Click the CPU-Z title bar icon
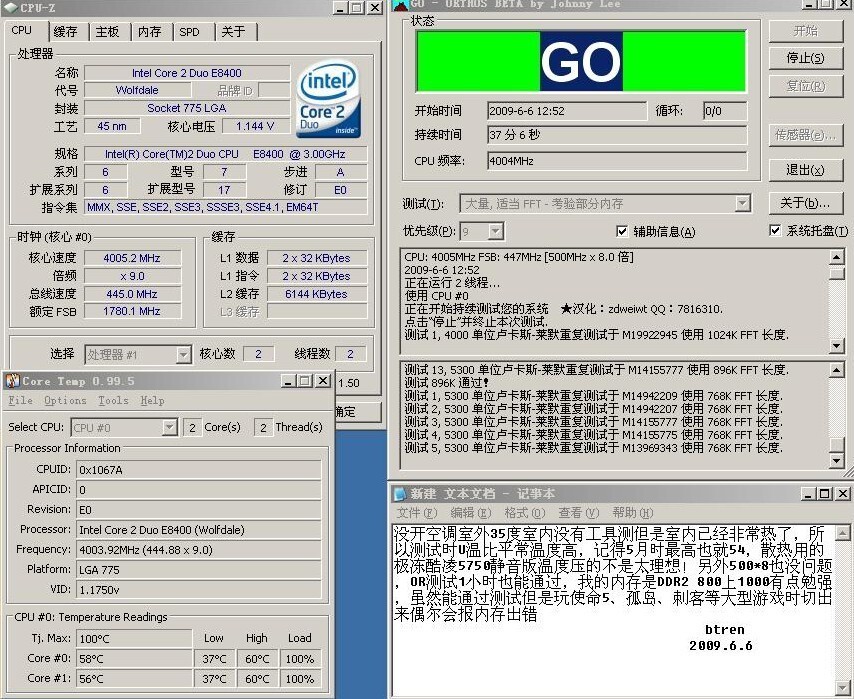Viewport: 854px width, 699px height. tap(10, 7)
